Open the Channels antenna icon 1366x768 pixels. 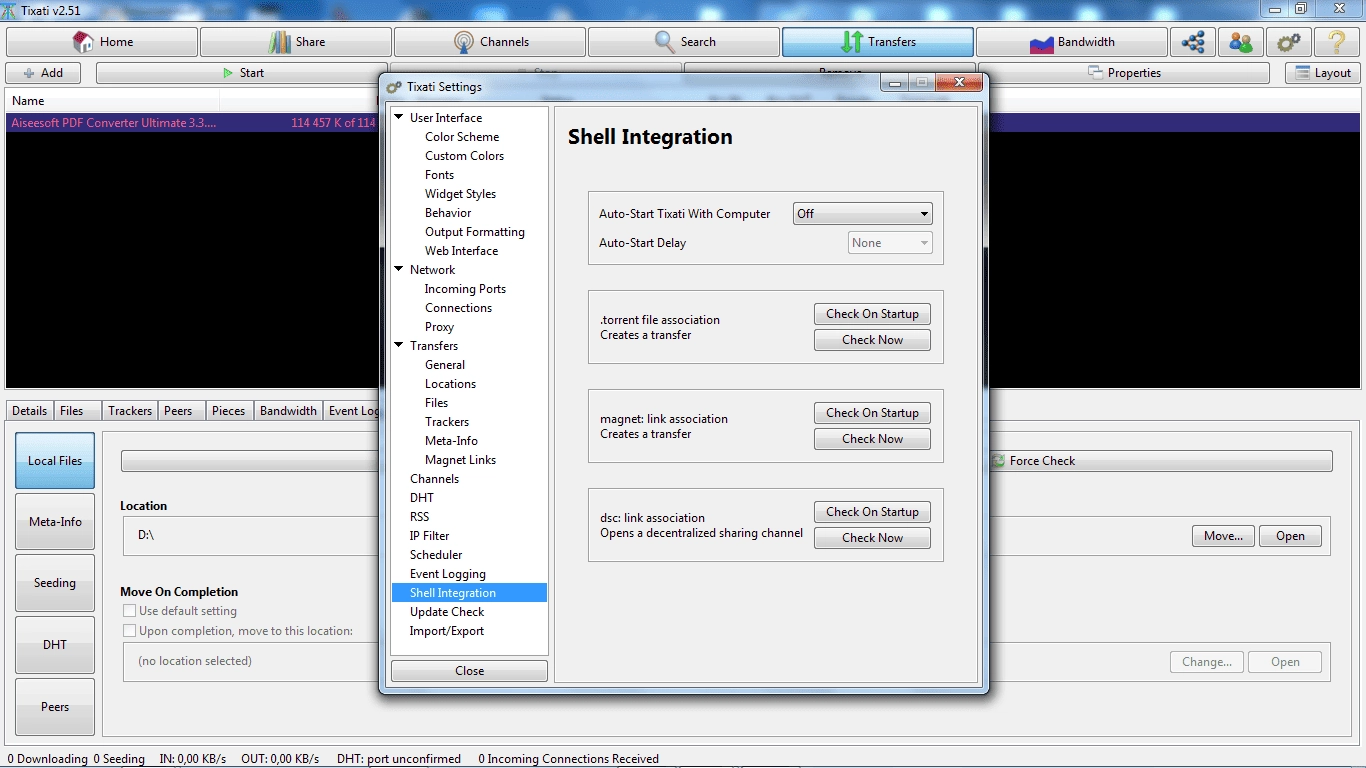click(x=464, y=42)
